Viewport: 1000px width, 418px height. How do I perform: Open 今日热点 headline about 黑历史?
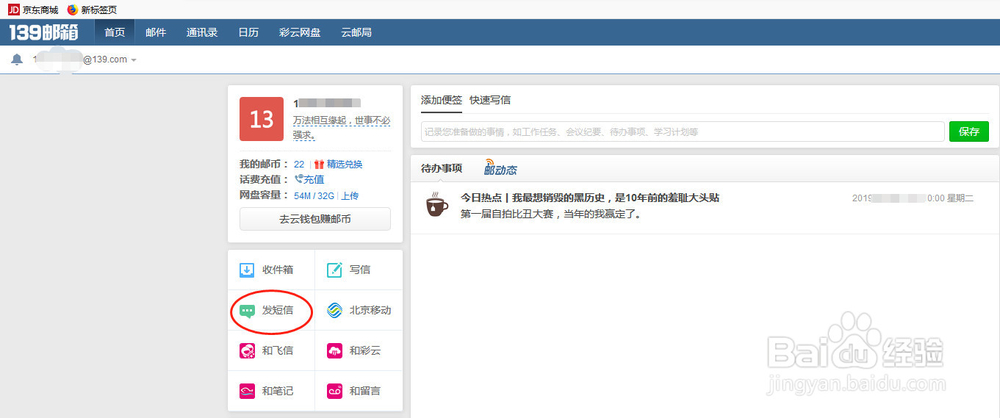tap(590, 197)
